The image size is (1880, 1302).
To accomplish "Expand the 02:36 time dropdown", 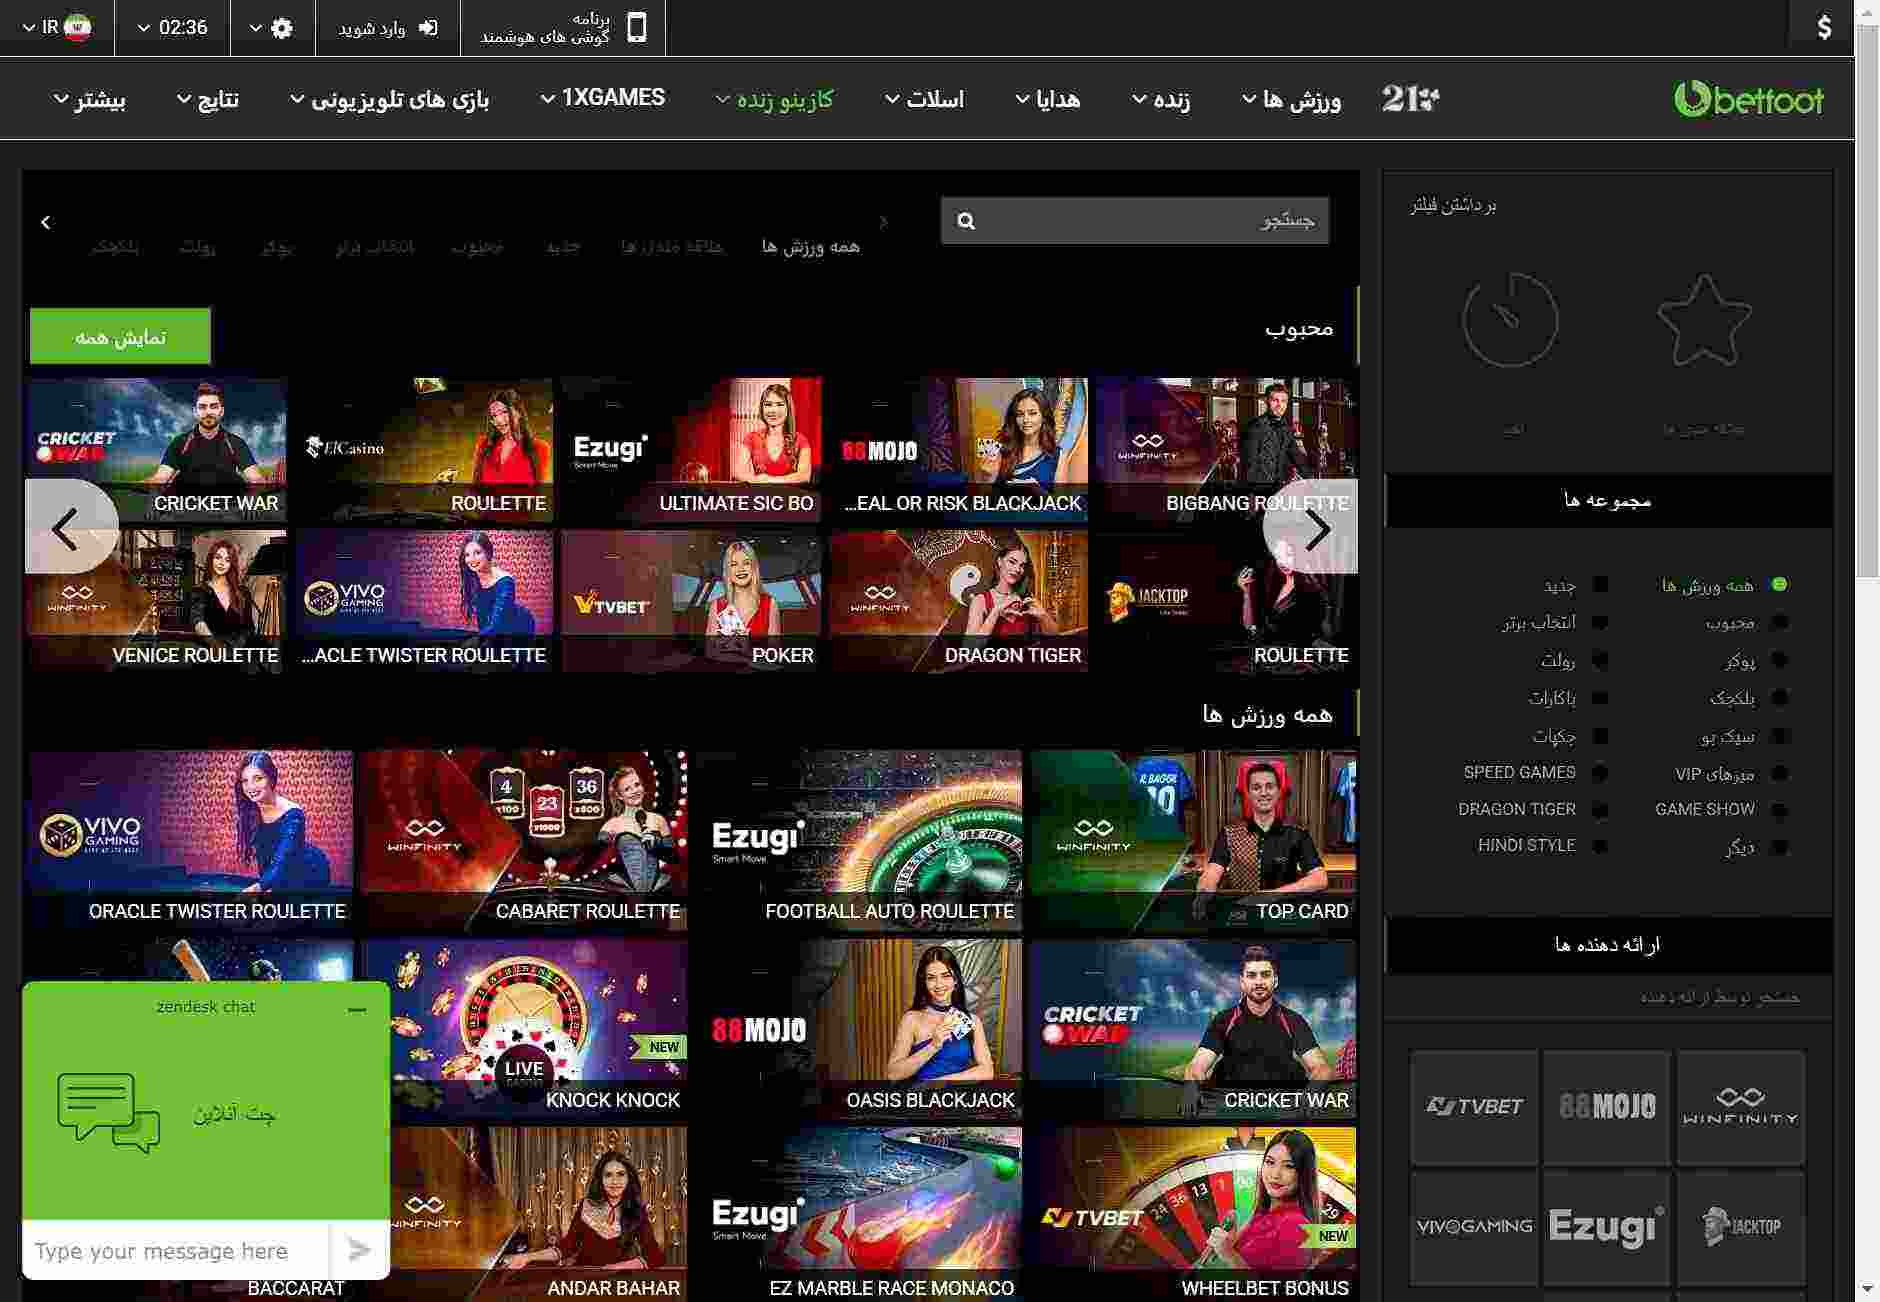I will tap(172, 27).
